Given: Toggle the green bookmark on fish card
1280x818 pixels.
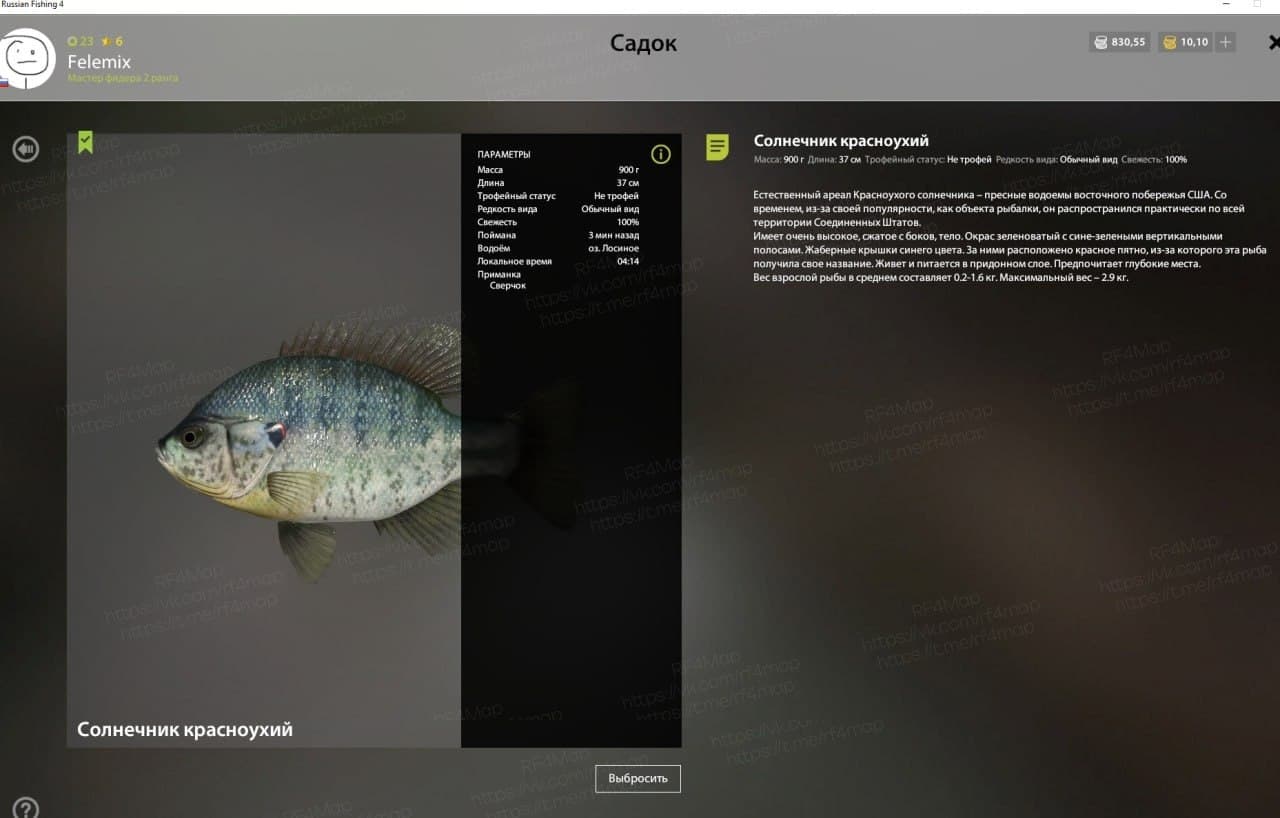Looking at the screenshot, I should (85, 142).
